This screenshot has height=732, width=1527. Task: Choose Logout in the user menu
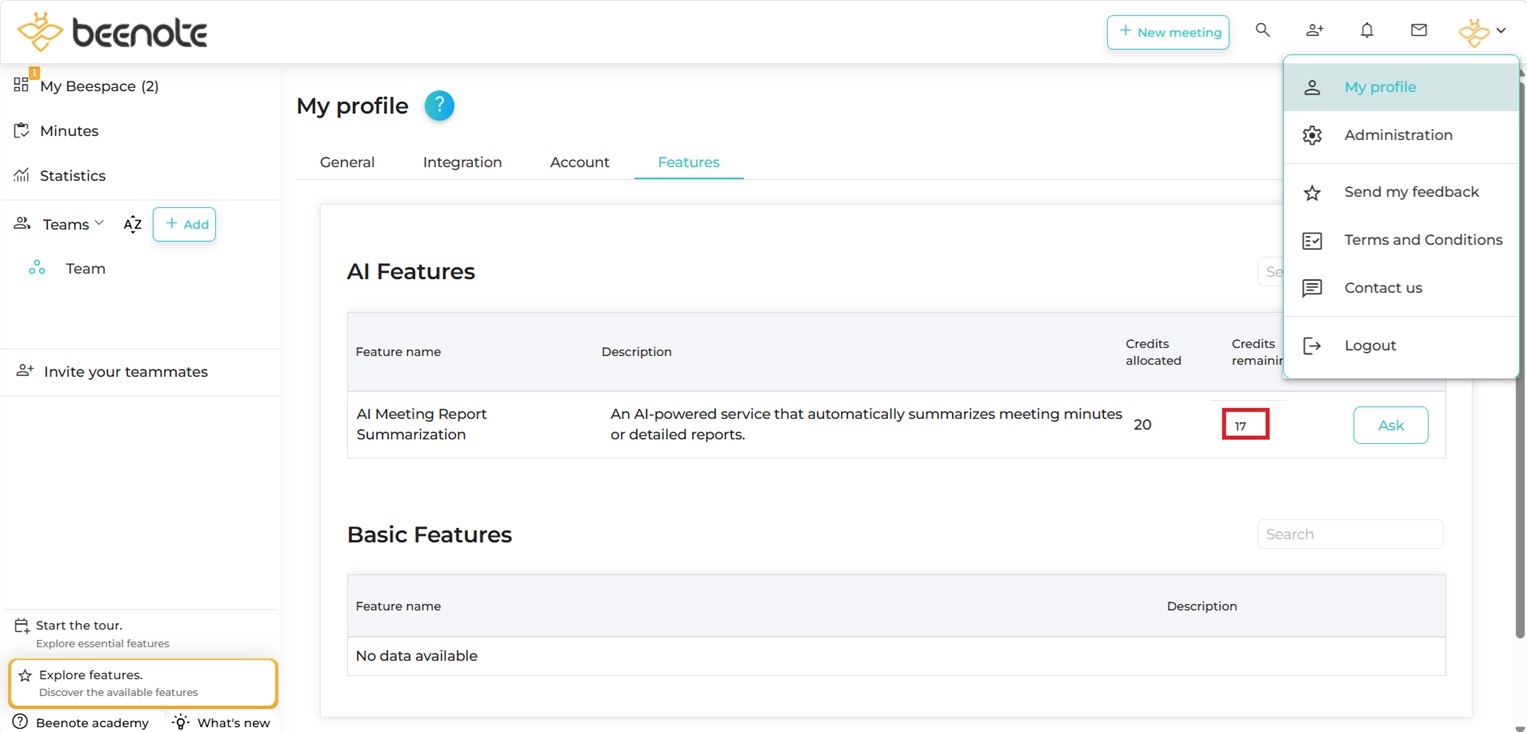click(1370, 346)
